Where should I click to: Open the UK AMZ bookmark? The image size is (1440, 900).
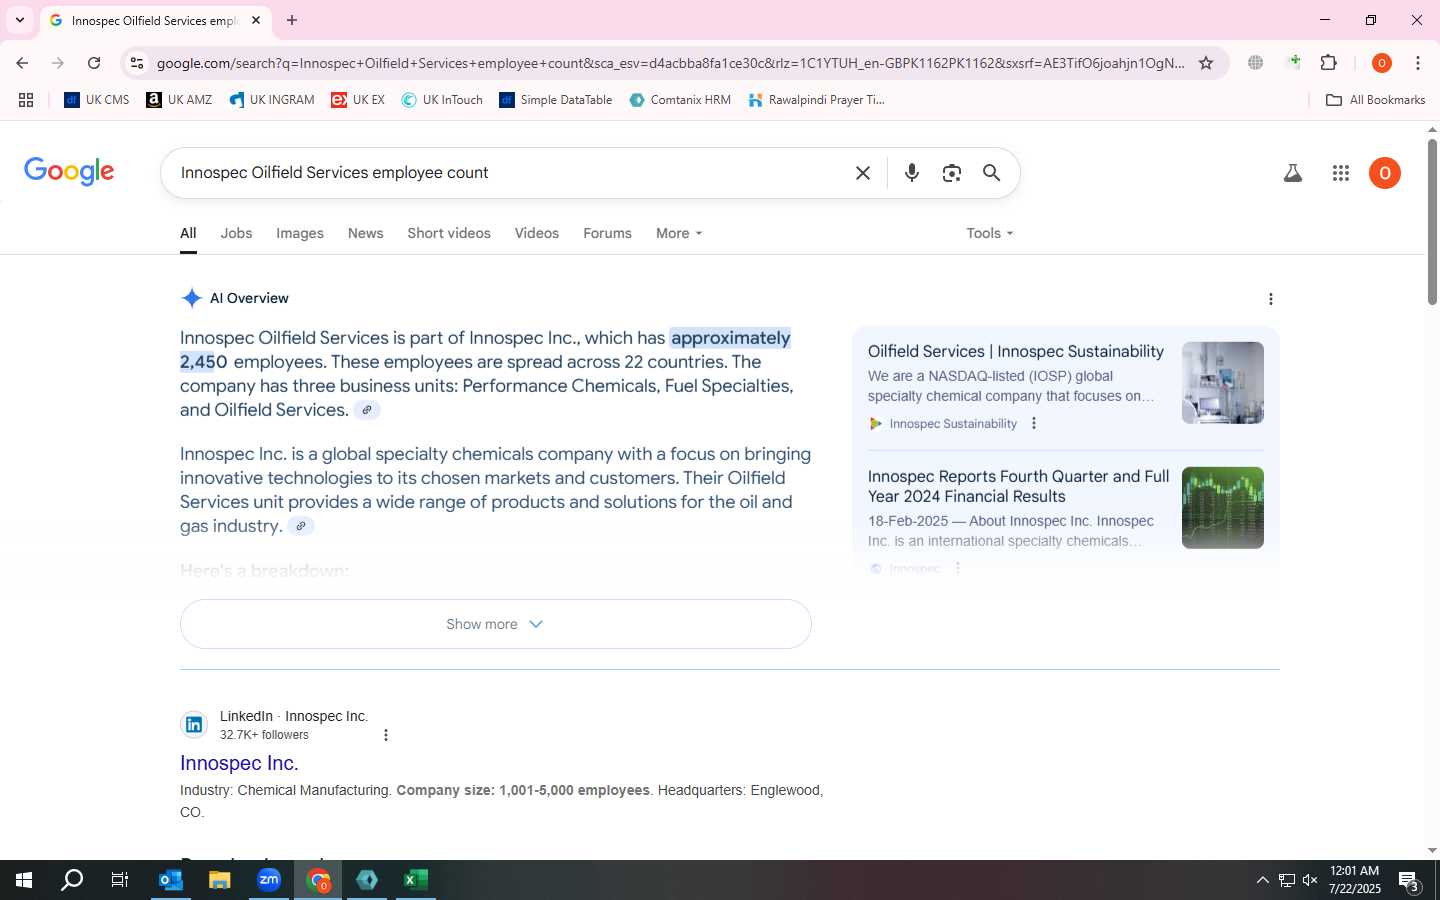179,100
